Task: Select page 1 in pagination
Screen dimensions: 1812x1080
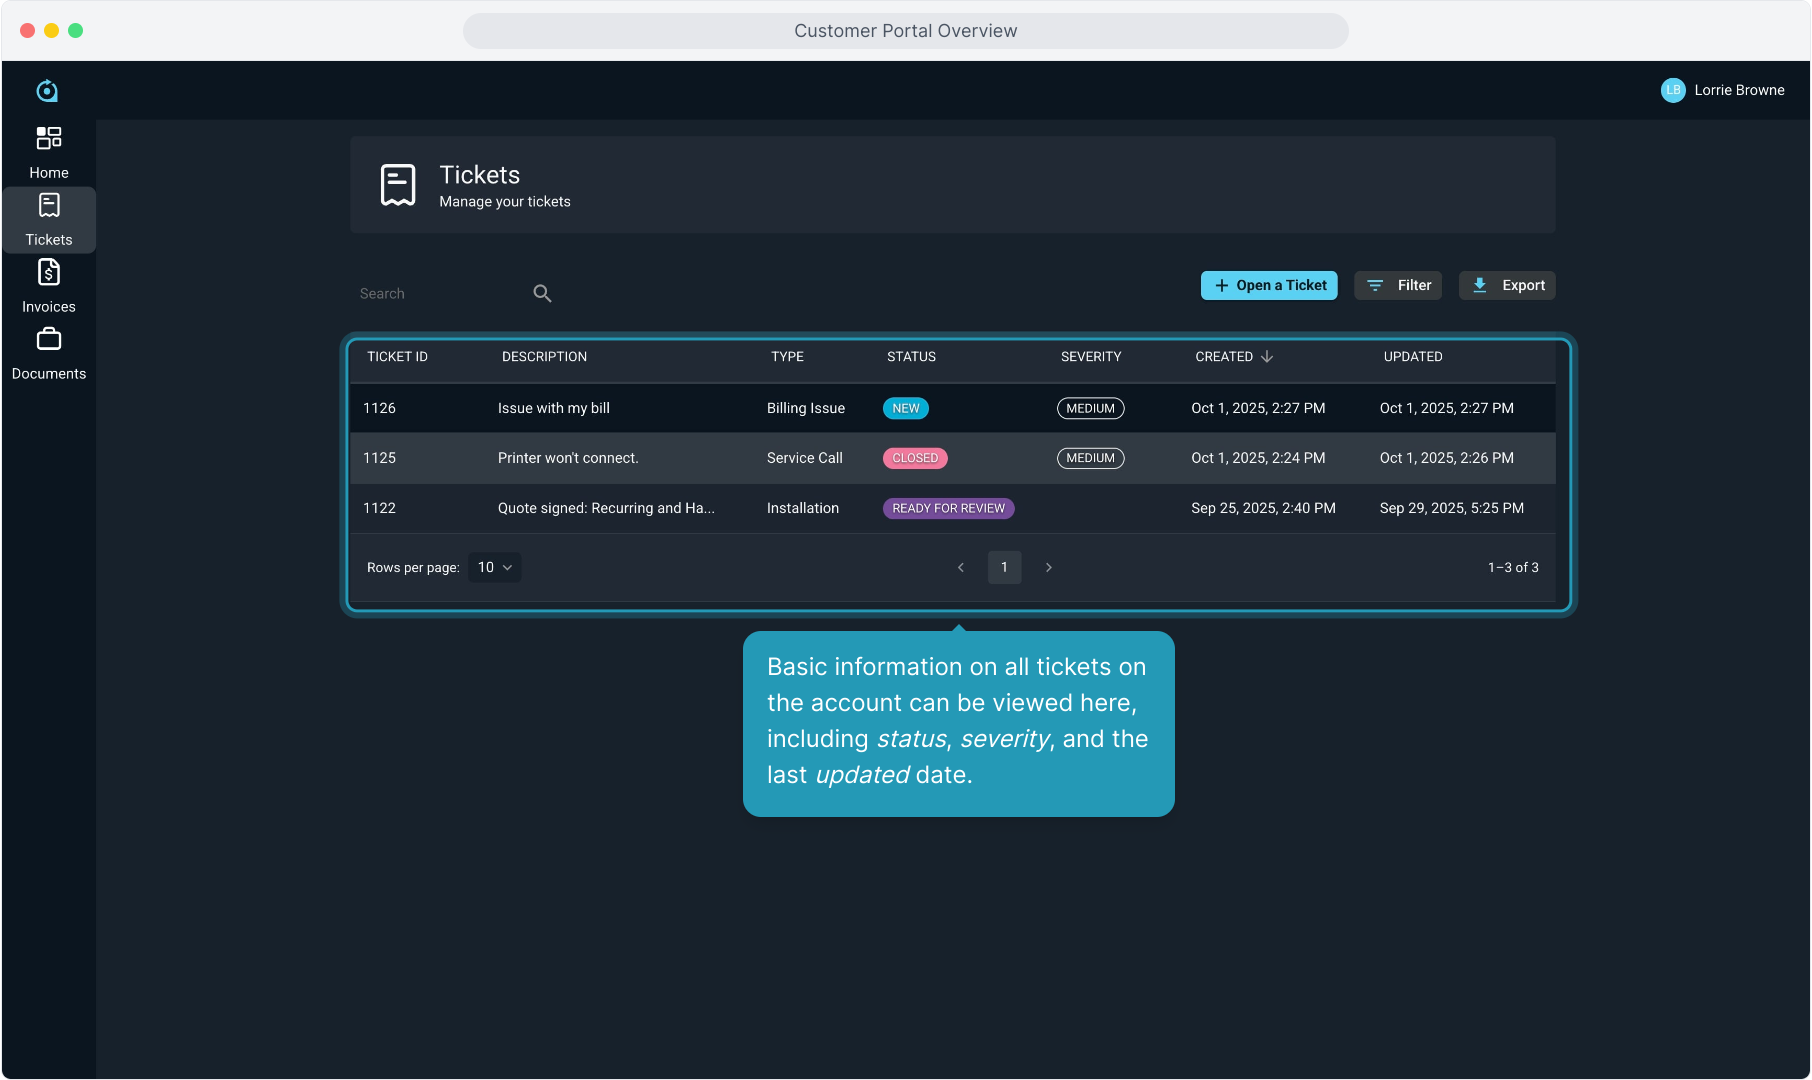Action: click(x=1004, y=567)
